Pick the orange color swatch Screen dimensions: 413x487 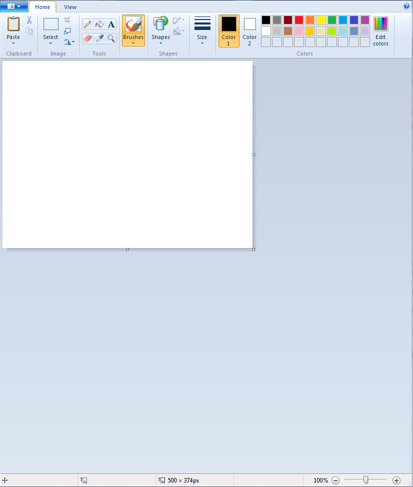(310, 20)
